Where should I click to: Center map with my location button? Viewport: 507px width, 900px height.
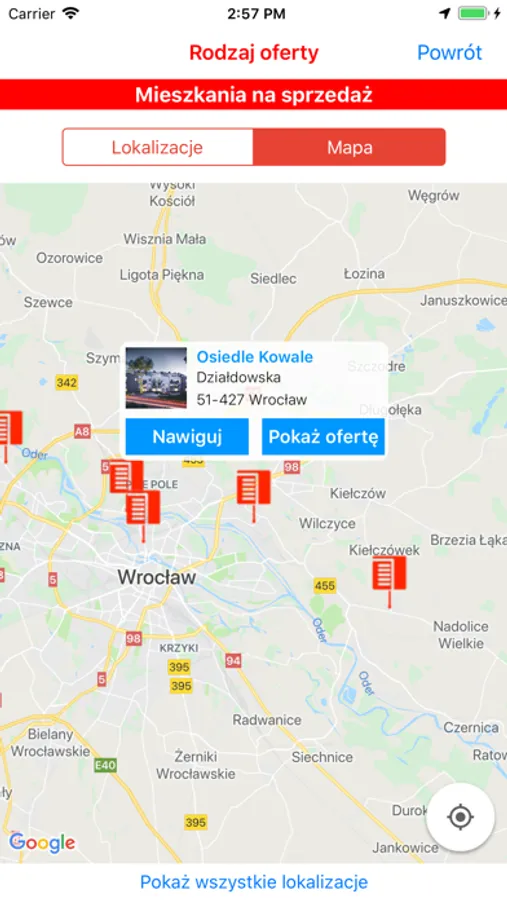click(x=460, y=817)
